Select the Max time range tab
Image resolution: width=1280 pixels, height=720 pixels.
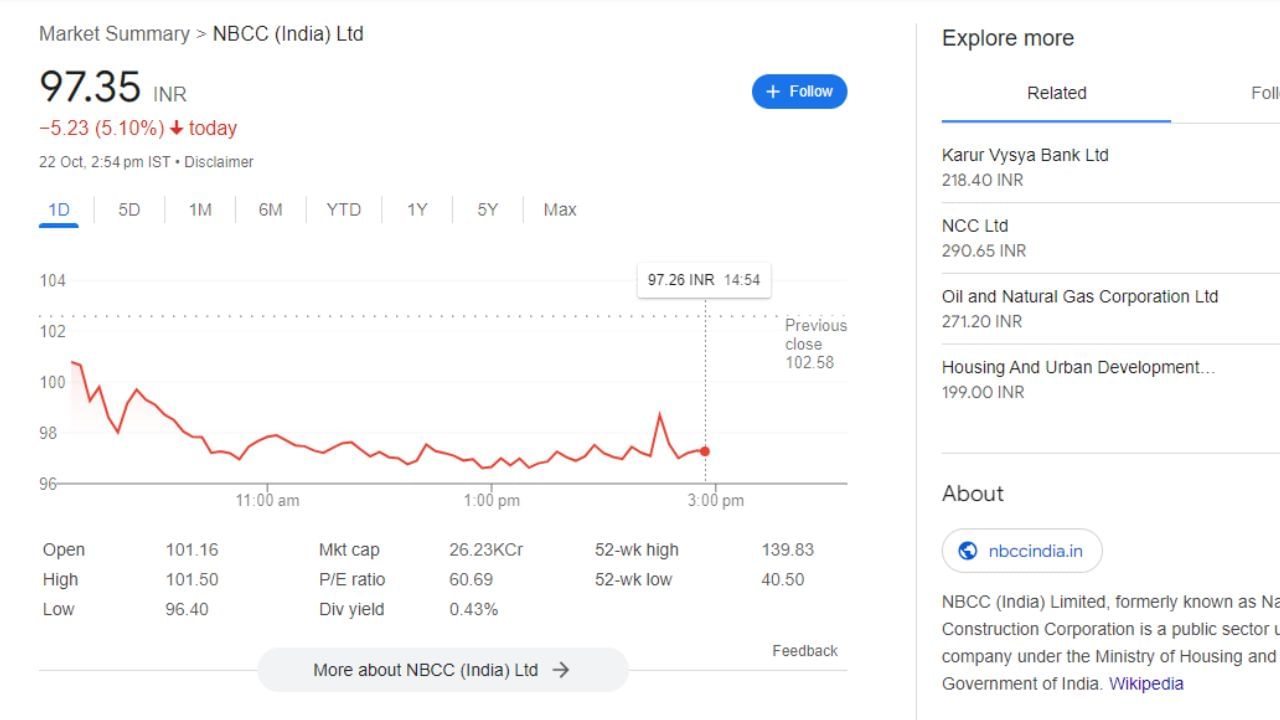[x=560, y=210]
